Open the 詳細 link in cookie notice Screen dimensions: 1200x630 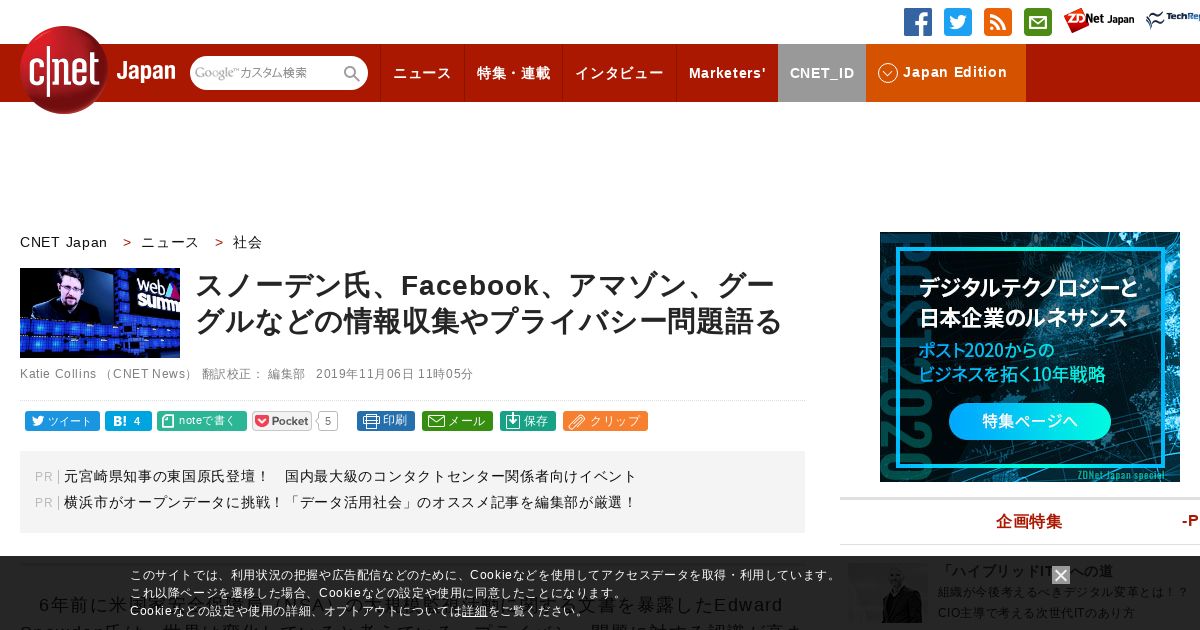click(x=475, y=611)
